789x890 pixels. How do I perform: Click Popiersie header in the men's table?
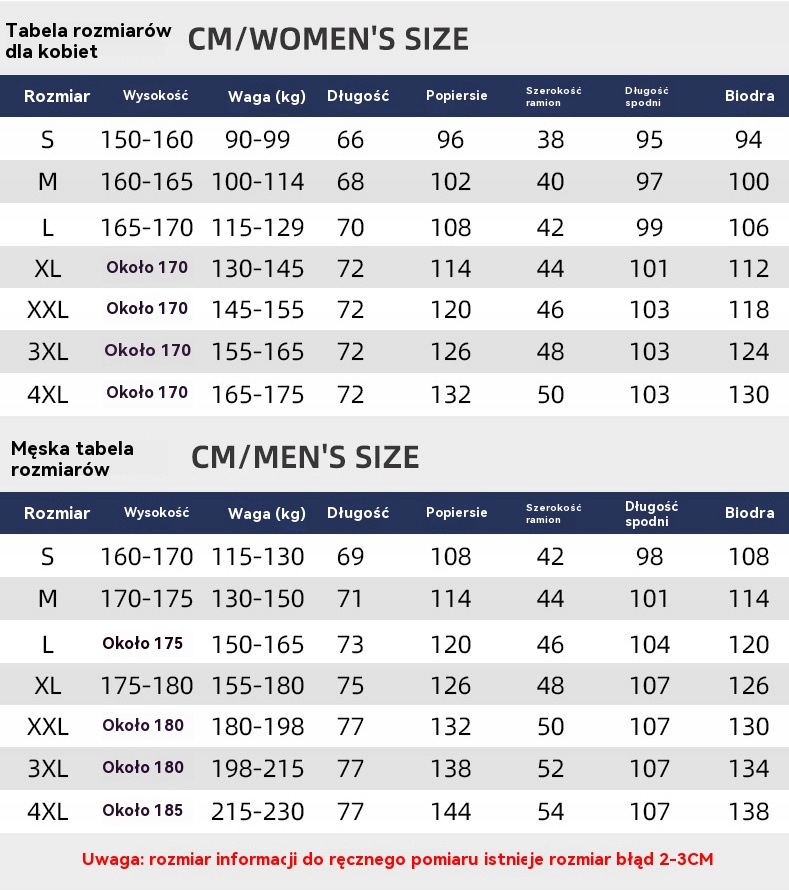pyautogui.click(x=456, y=513)
